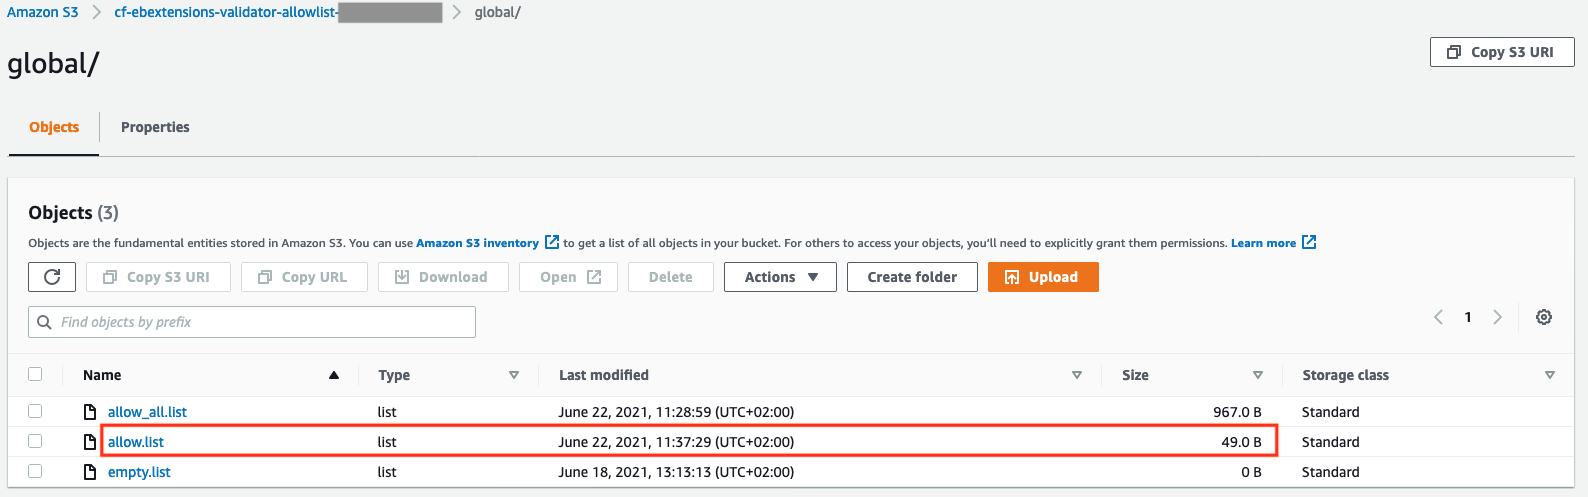The height and width of the screenshot is (497, 1588).
Task: Click Standard storage class for empty.list
Action: [1330, 472]
